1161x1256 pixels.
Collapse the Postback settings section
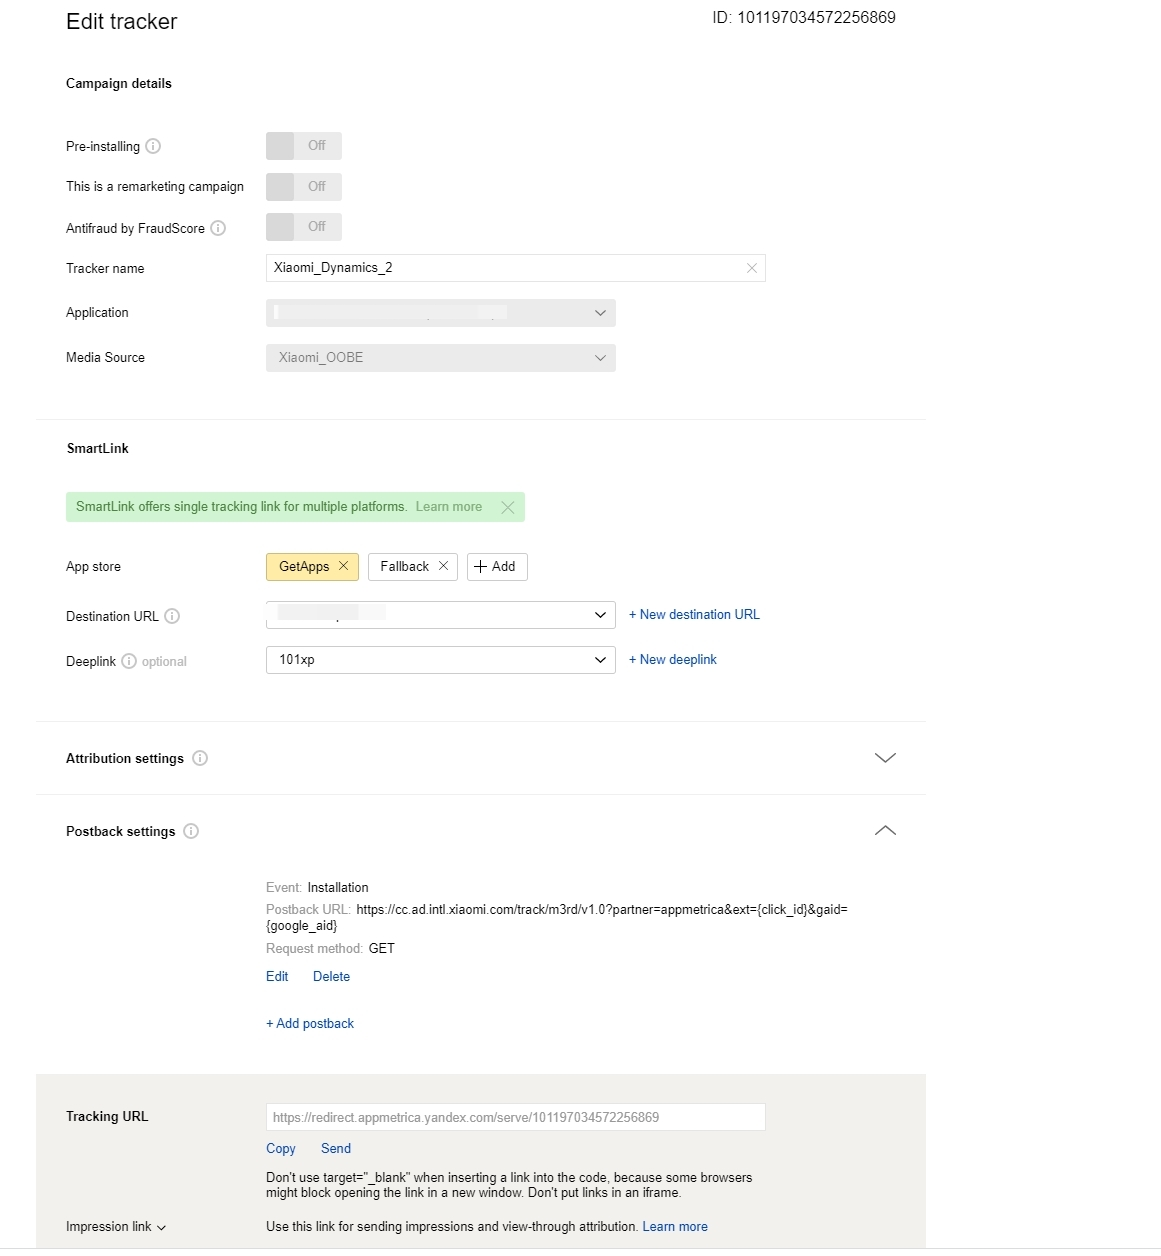[x=885, y=831]
